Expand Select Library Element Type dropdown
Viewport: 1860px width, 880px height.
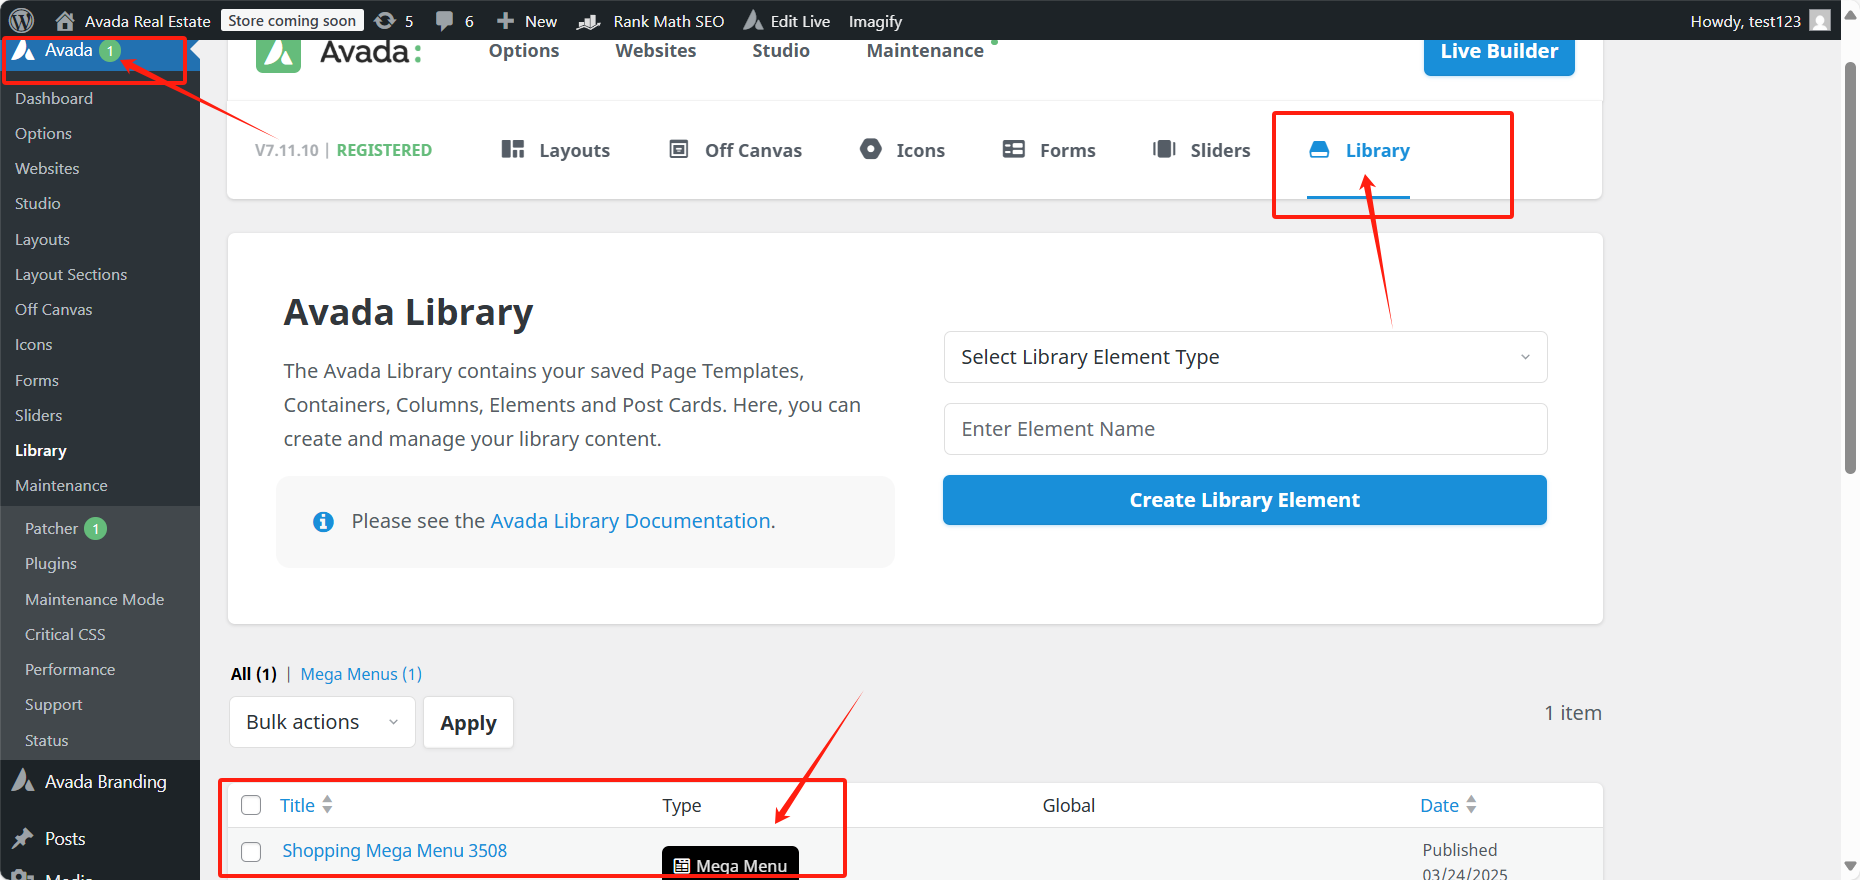point(1245,357)
